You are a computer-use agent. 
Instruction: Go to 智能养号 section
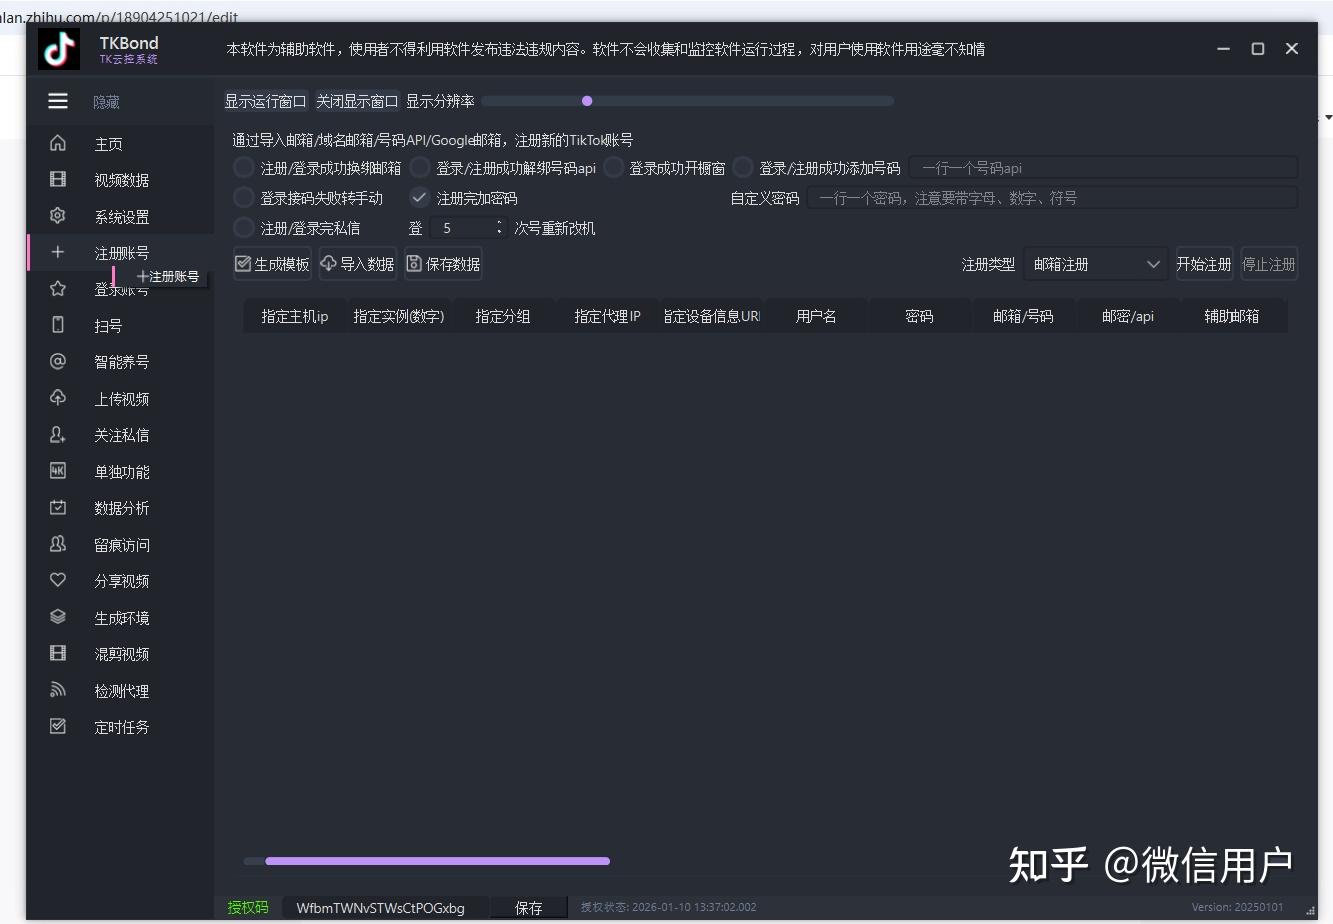tap(122, 361)
